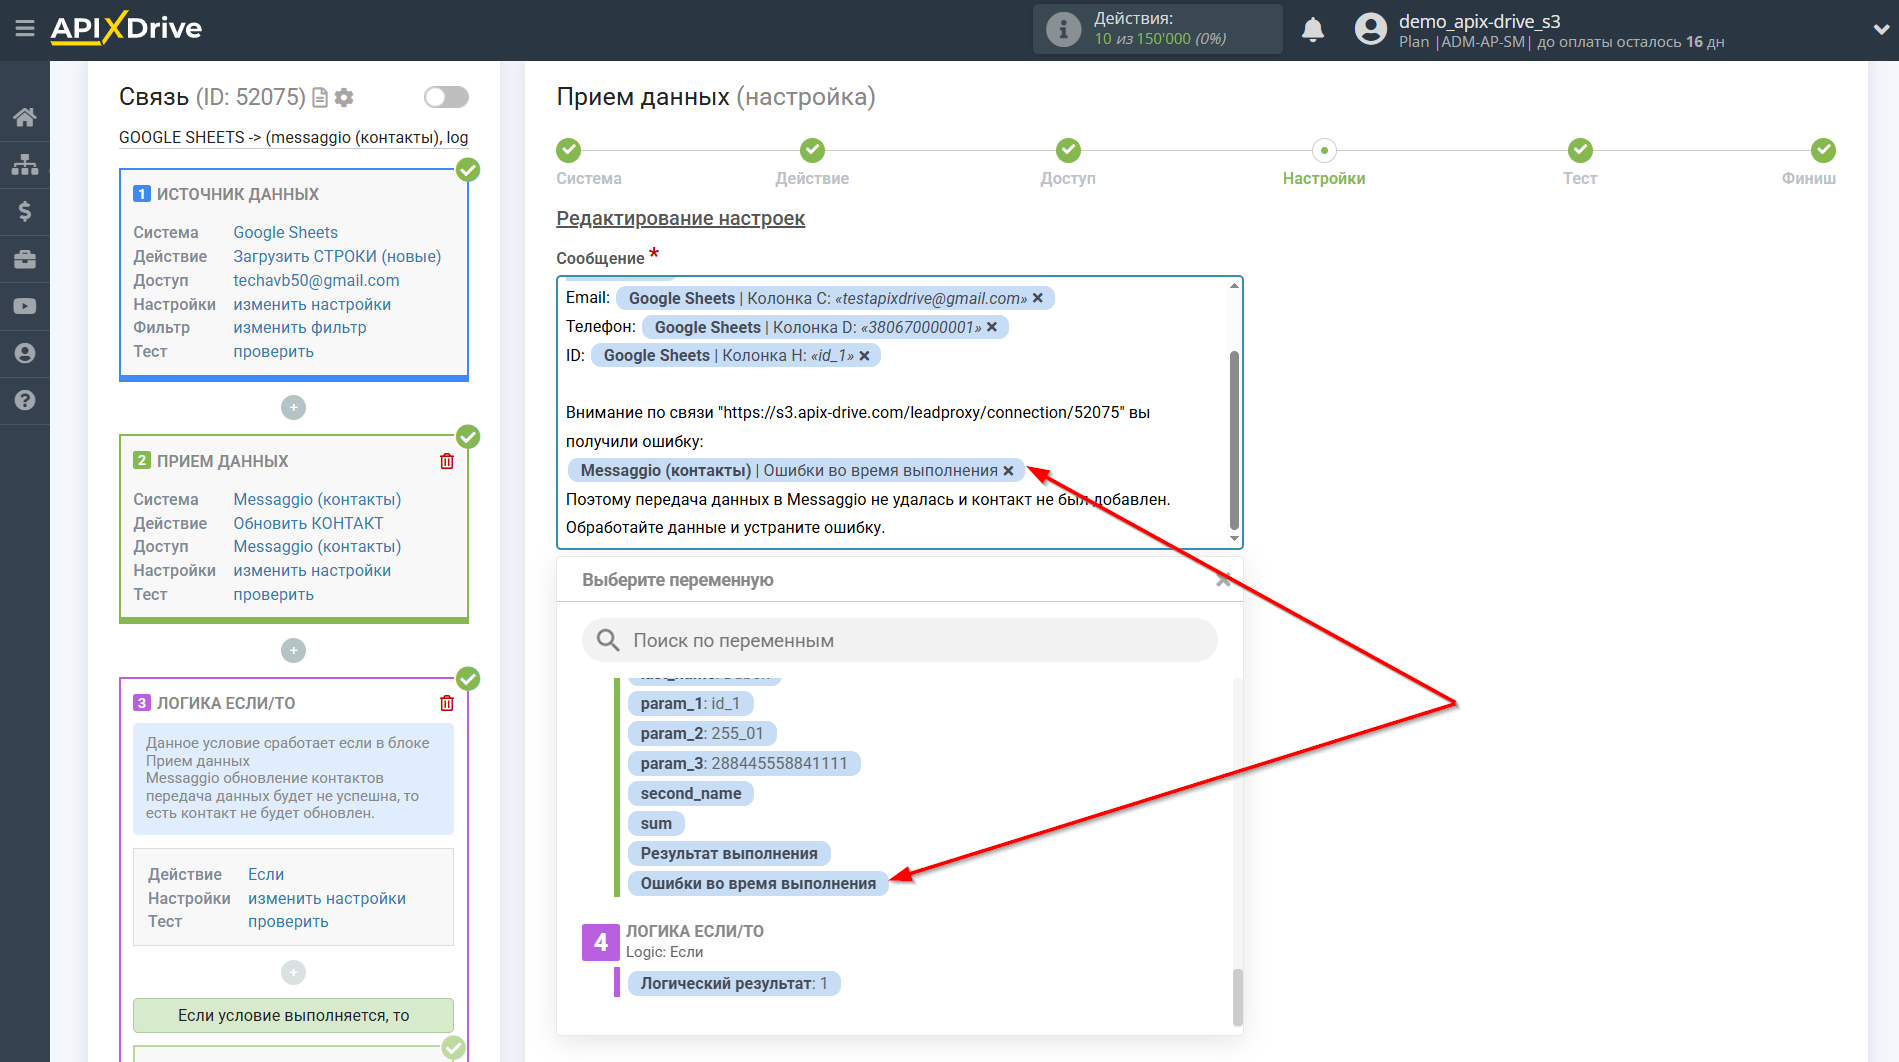Viewport: 1899px width, 1062px height.
Task: Expand the account dropdown chevron
Action: pos(1879,30)
